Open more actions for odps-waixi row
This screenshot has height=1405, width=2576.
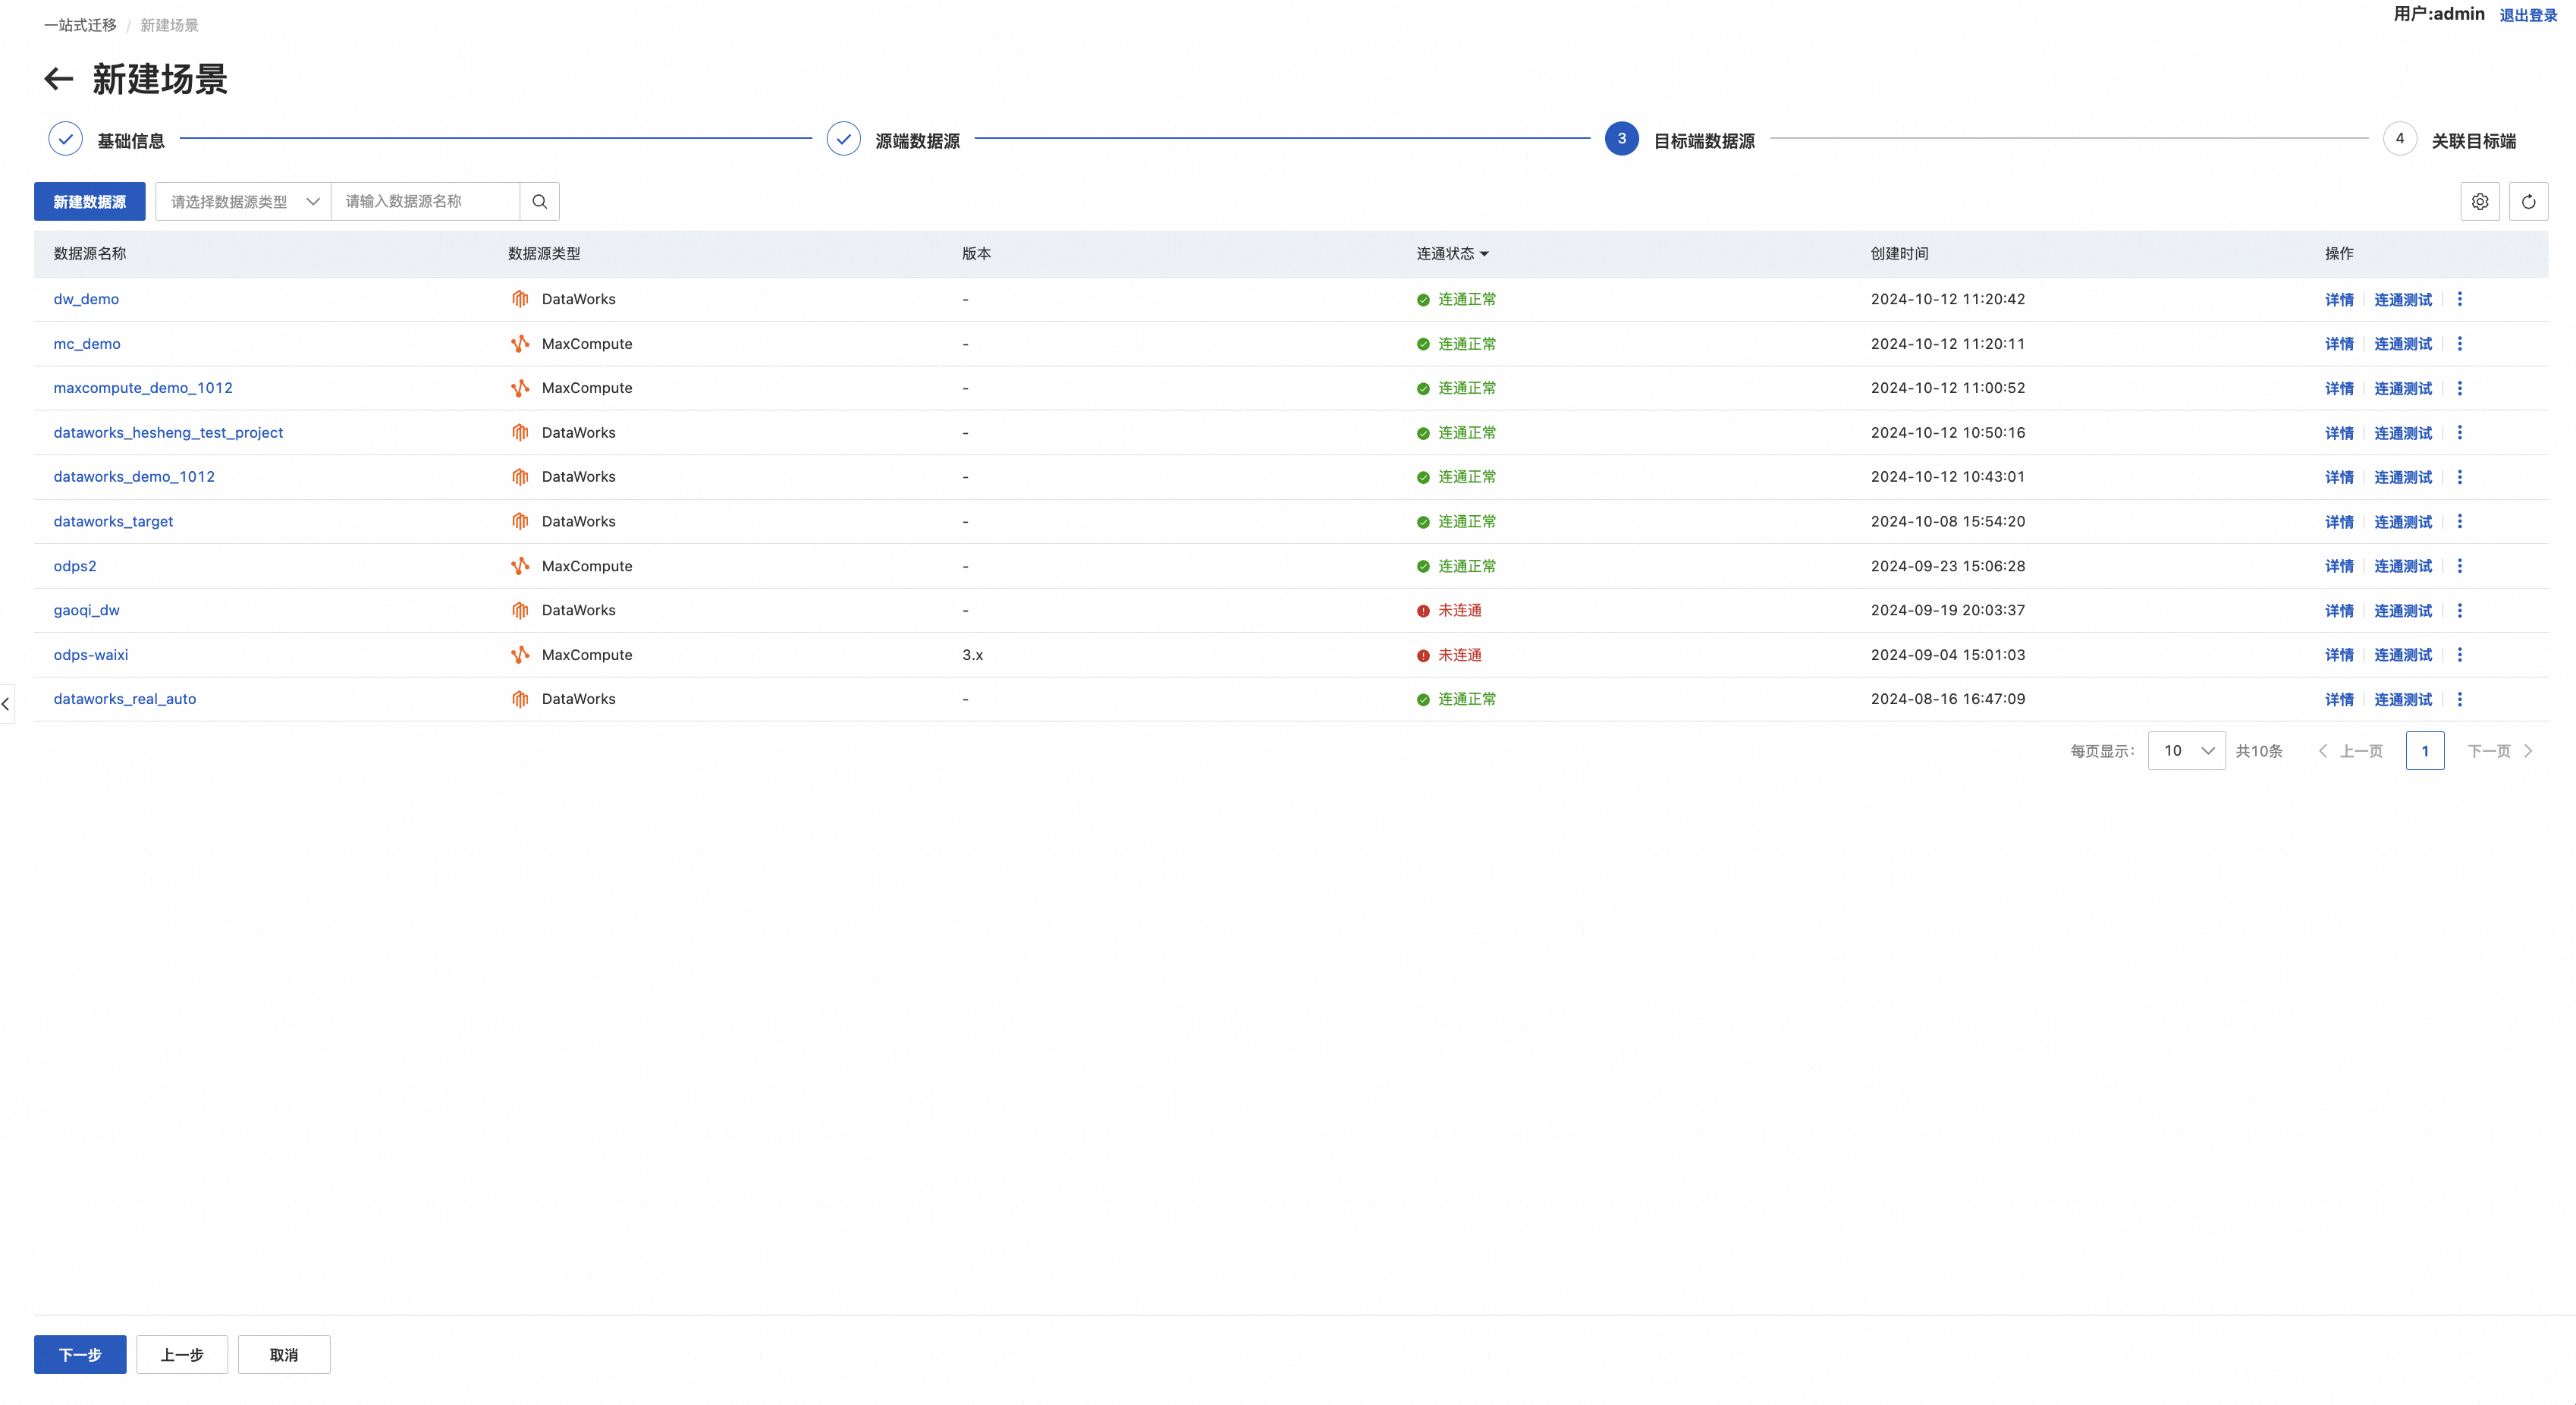(x=2460, y=655)
